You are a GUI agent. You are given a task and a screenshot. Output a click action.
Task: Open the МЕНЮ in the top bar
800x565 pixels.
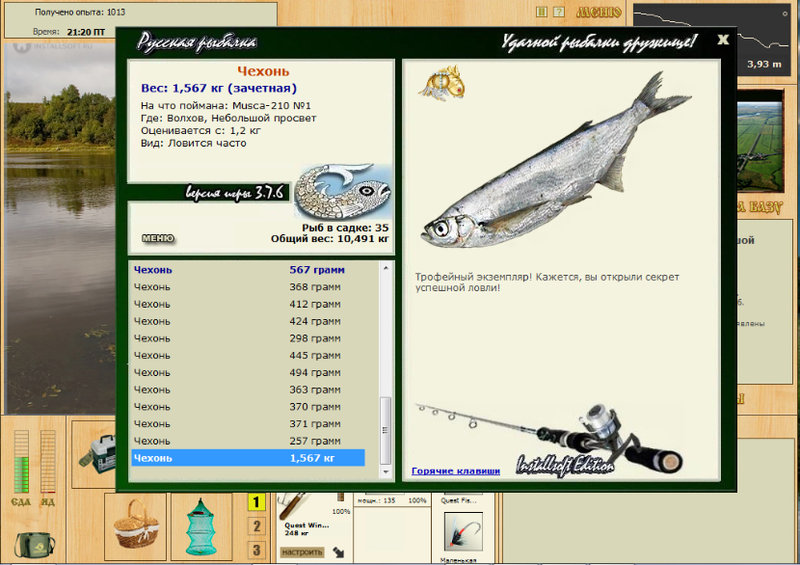(x=598, y=12)
